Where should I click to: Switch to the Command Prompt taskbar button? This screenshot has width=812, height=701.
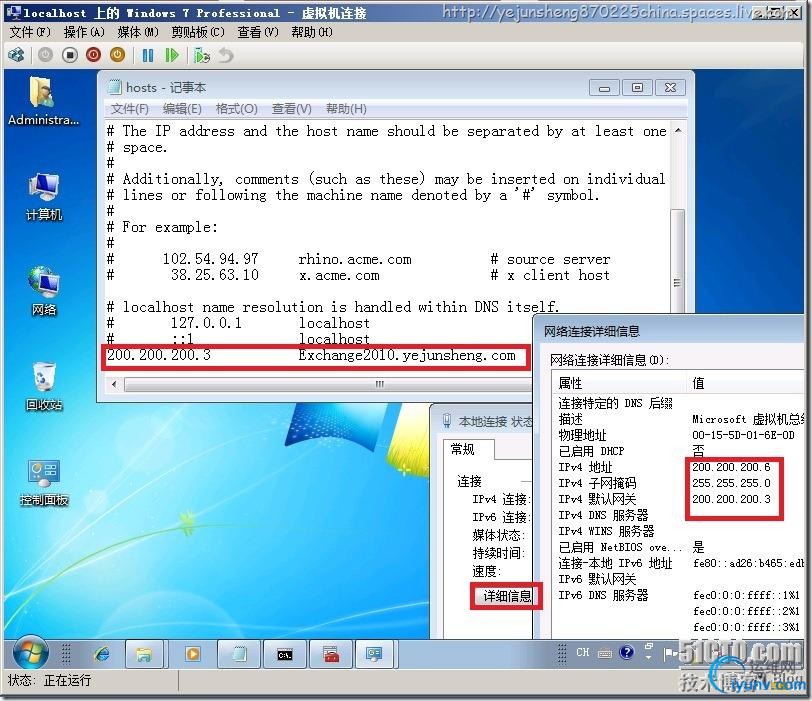point(284,654)
